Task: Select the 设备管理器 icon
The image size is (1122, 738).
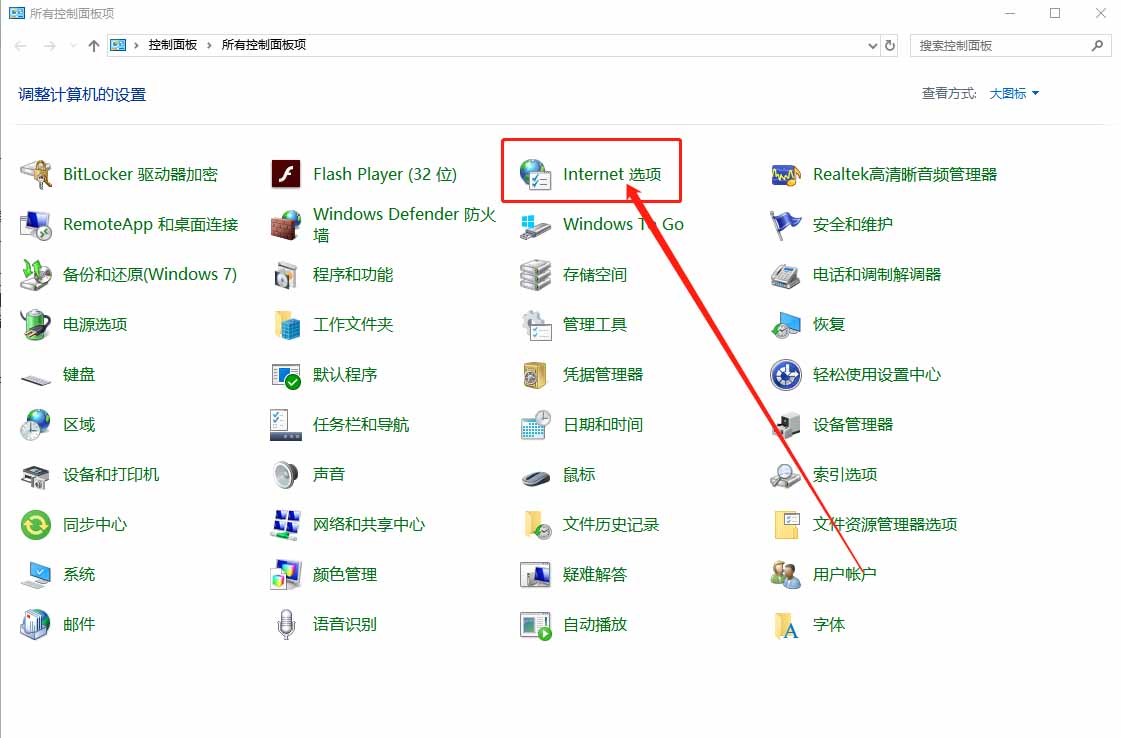Action: tap(786, 425)
